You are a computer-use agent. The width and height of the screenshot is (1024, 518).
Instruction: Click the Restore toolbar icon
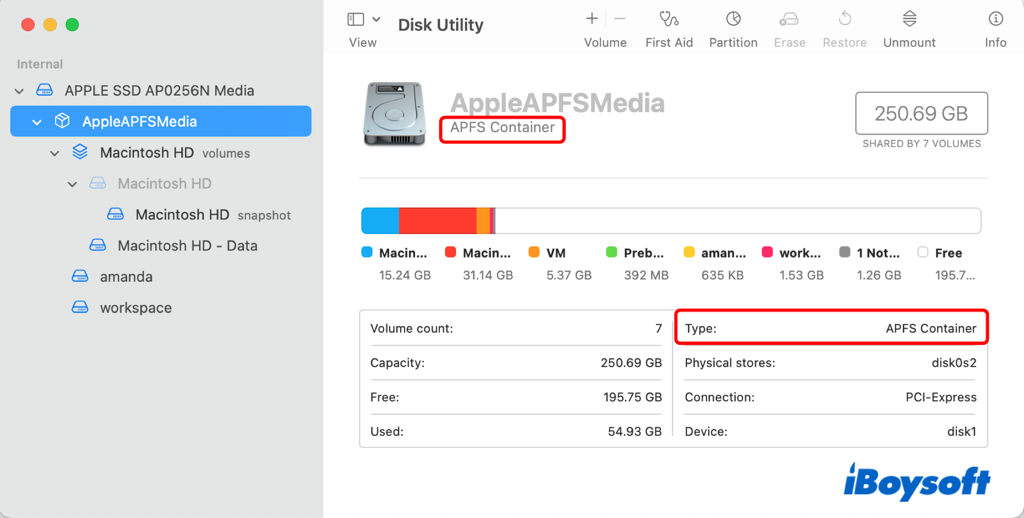[x=844, y=19]
